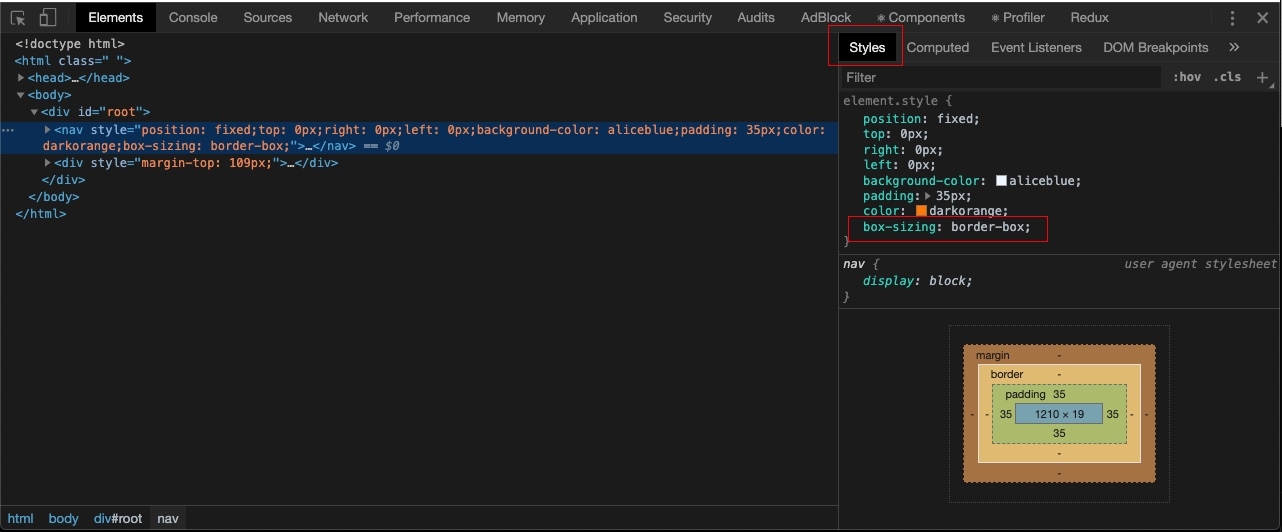Switch to the Computed sidebar tab
The height and width of the screenshot is (532, 1282).
point(938,47)
